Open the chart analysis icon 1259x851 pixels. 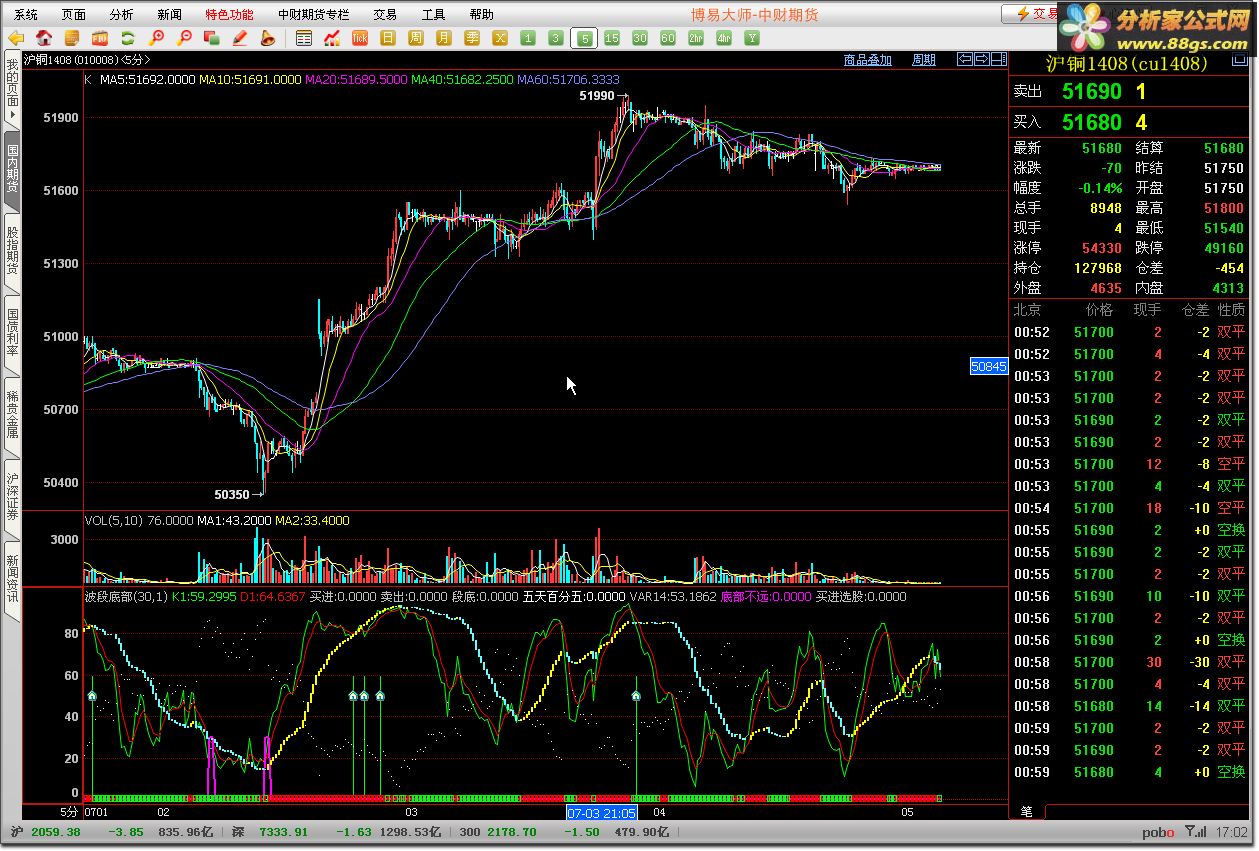332,38
